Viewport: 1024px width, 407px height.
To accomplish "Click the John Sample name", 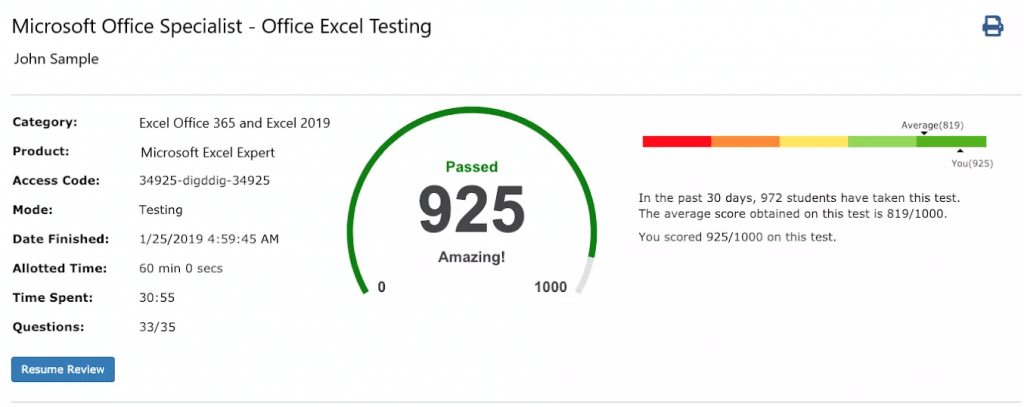I will [x=56, y=59].
